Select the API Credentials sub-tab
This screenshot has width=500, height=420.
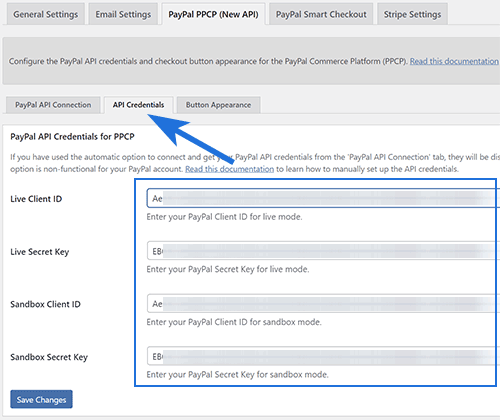point(138,105)
